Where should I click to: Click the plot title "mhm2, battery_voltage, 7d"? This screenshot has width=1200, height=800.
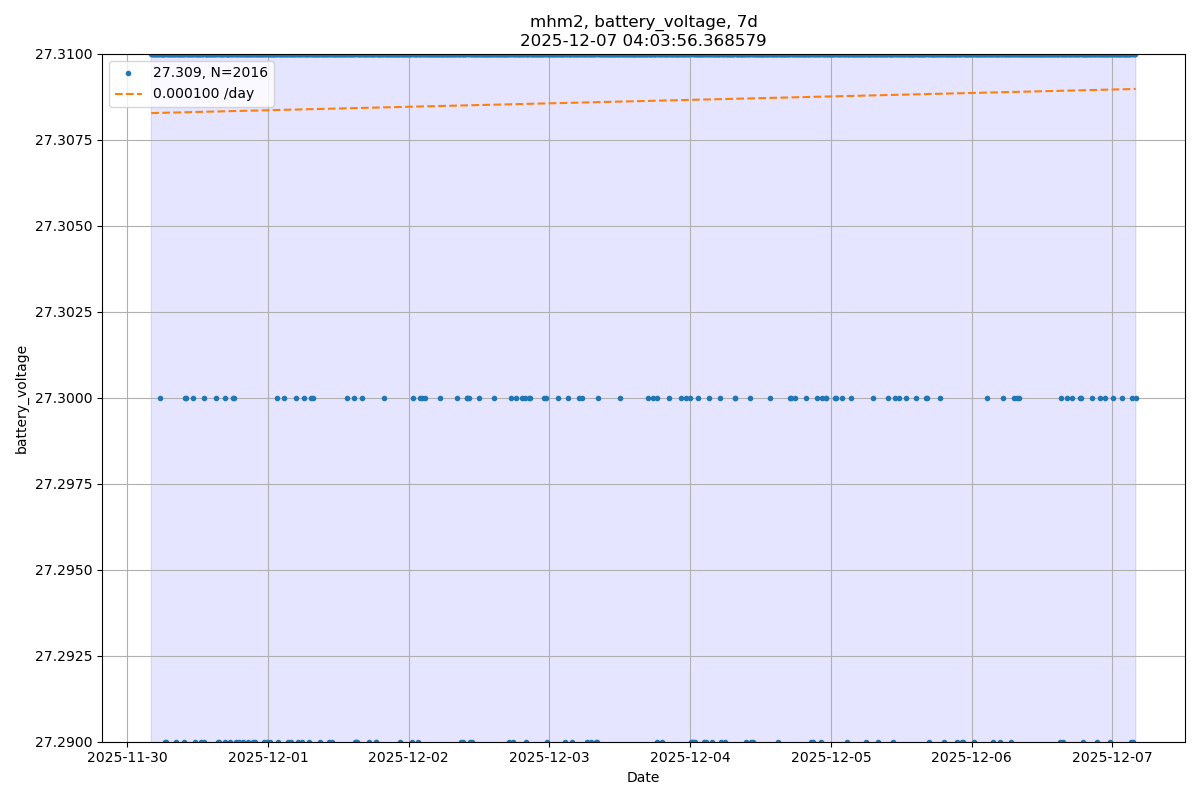point(643,22)
